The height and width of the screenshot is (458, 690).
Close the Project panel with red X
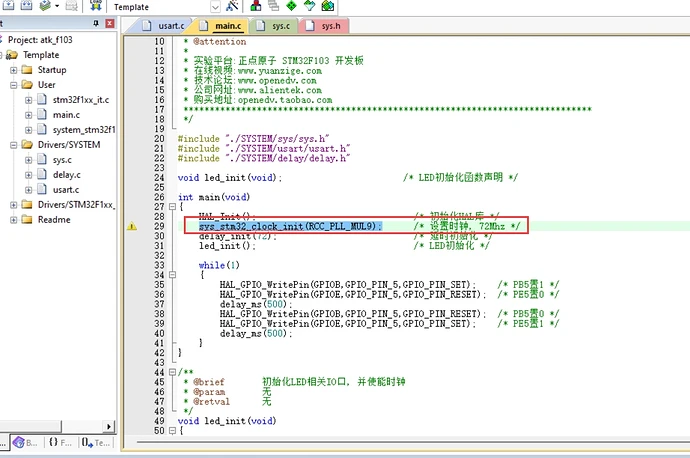point(109,23)
